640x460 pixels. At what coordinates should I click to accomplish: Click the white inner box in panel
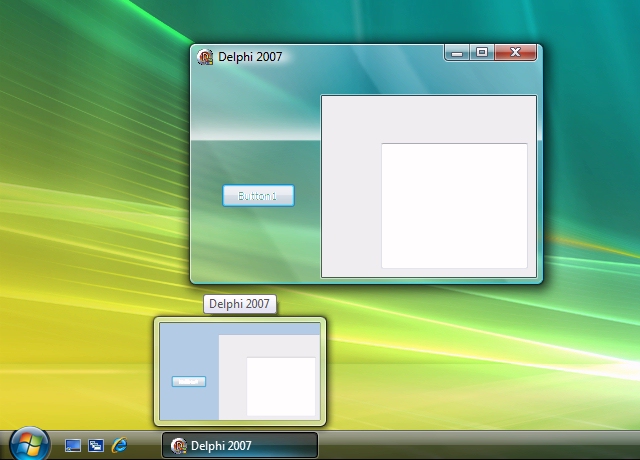454,206
